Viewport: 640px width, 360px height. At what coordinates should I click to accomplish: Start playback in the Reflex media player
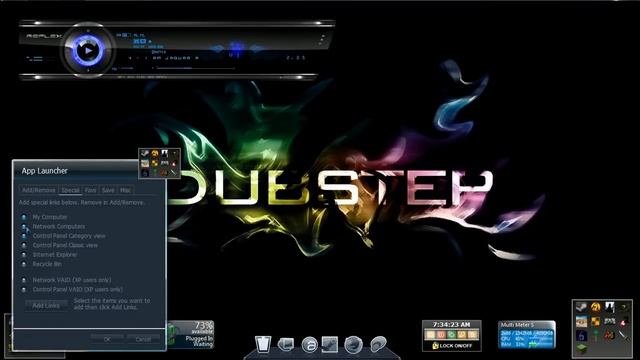click(x=88, y=51)
